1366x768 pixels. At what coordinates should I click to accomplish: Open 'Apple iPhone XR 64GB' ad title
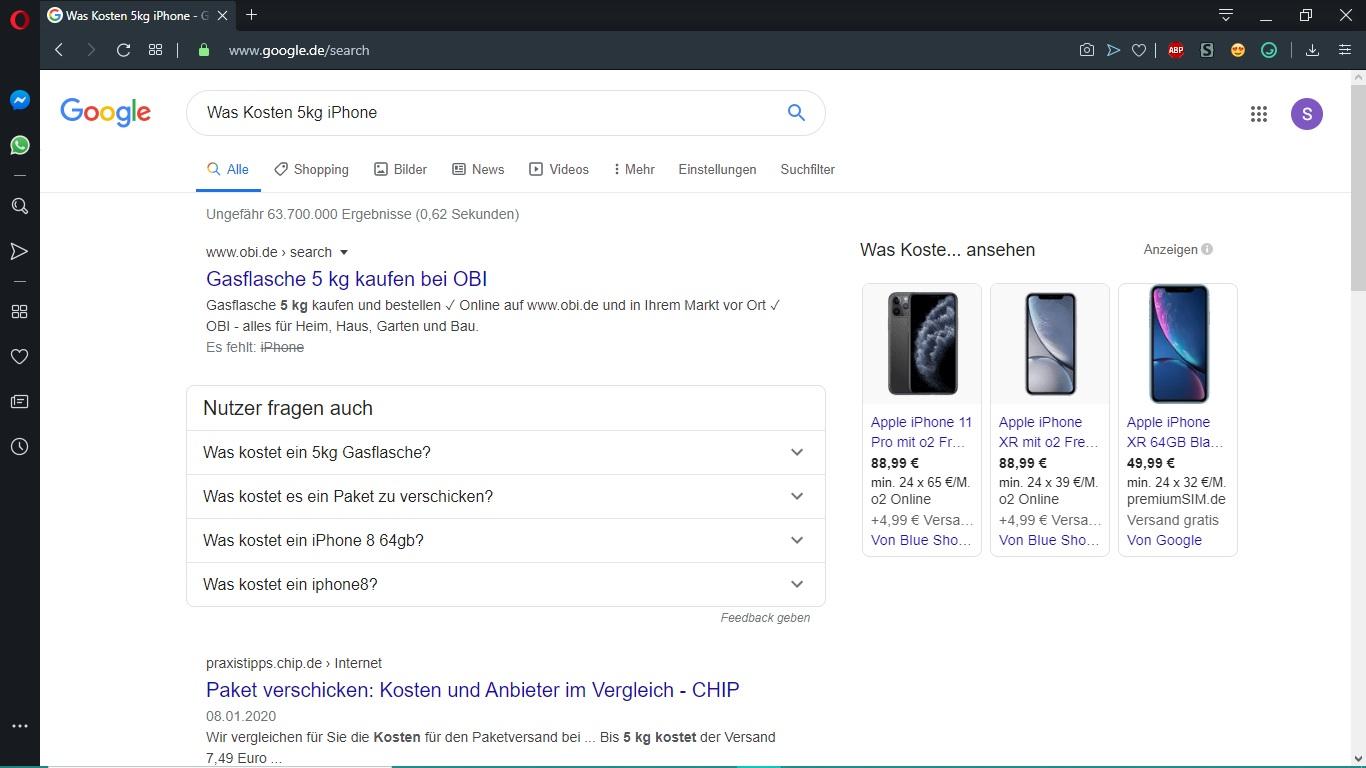point(1175,432)
